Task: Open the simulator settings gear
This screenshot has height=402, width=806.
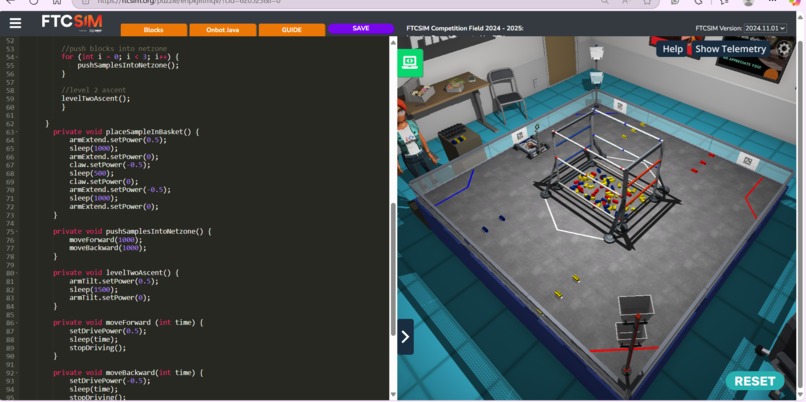Action: pyautogui.click(x=784, y=49)
